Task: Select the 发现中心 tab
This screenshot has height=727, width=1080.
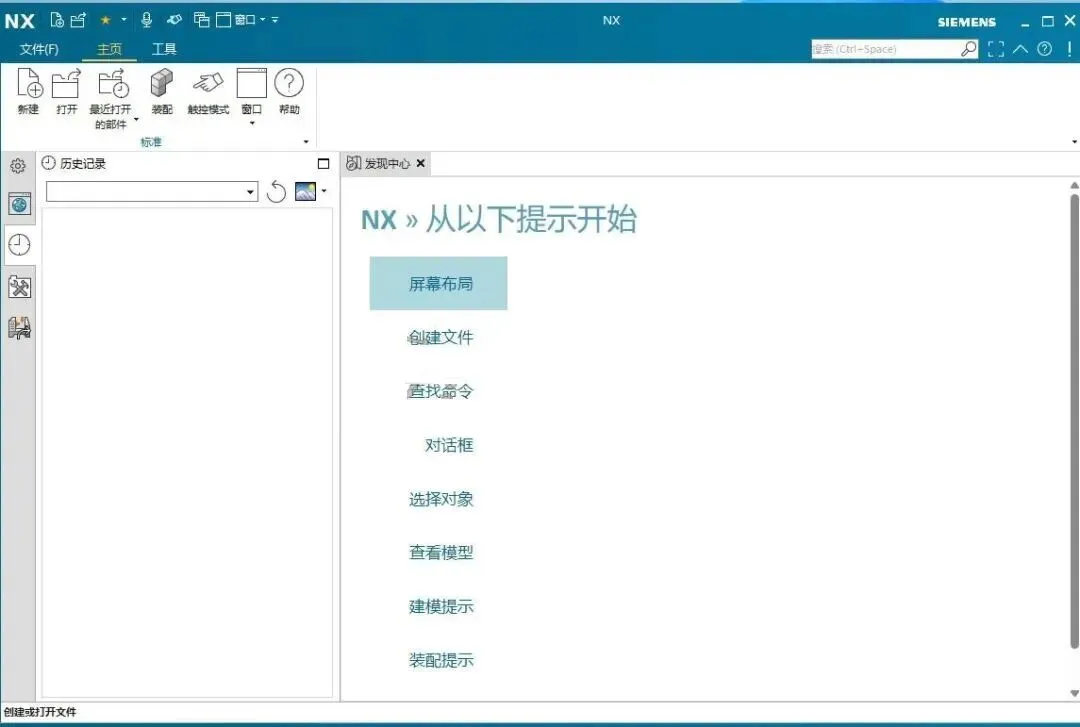Action: pos(387,163)
